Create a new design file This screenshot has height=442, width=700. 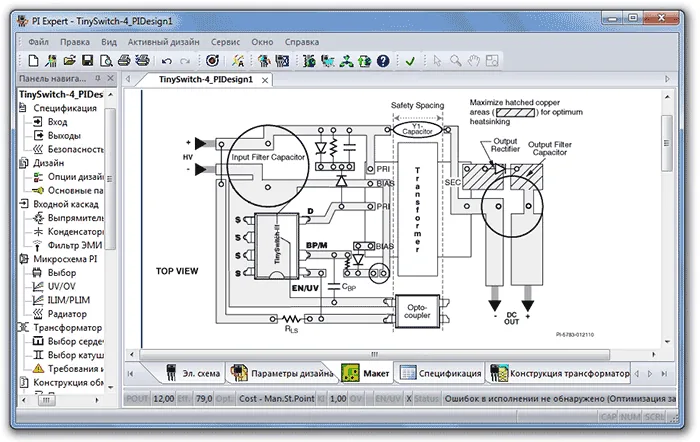(33, 61)
